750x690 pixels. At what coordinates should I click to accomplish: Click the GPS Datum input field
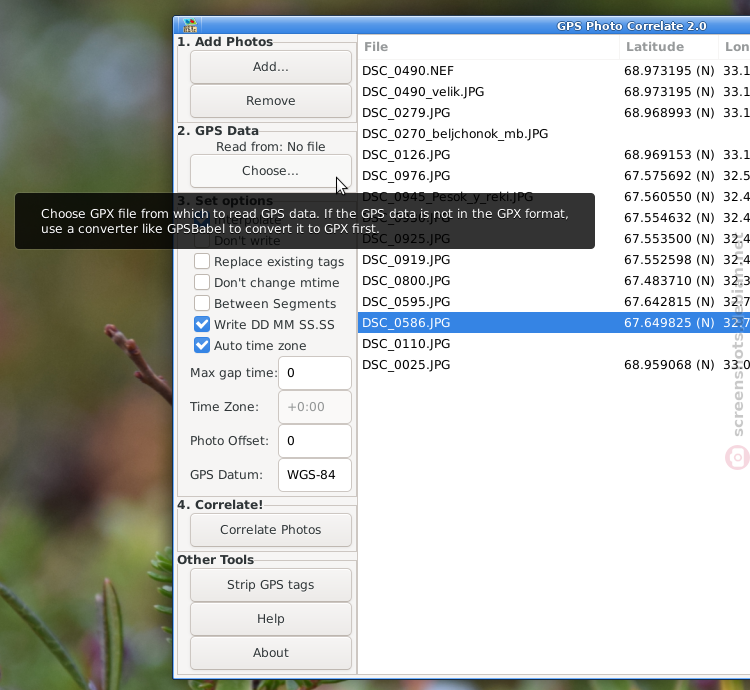point(315,475)
